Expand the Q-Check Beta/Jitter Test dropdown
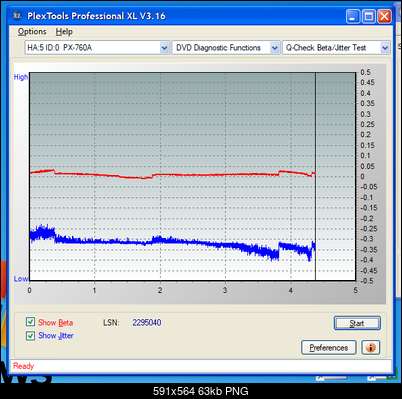Image resolution: width=402 pixels, height=399 pixels. (385, 48)
